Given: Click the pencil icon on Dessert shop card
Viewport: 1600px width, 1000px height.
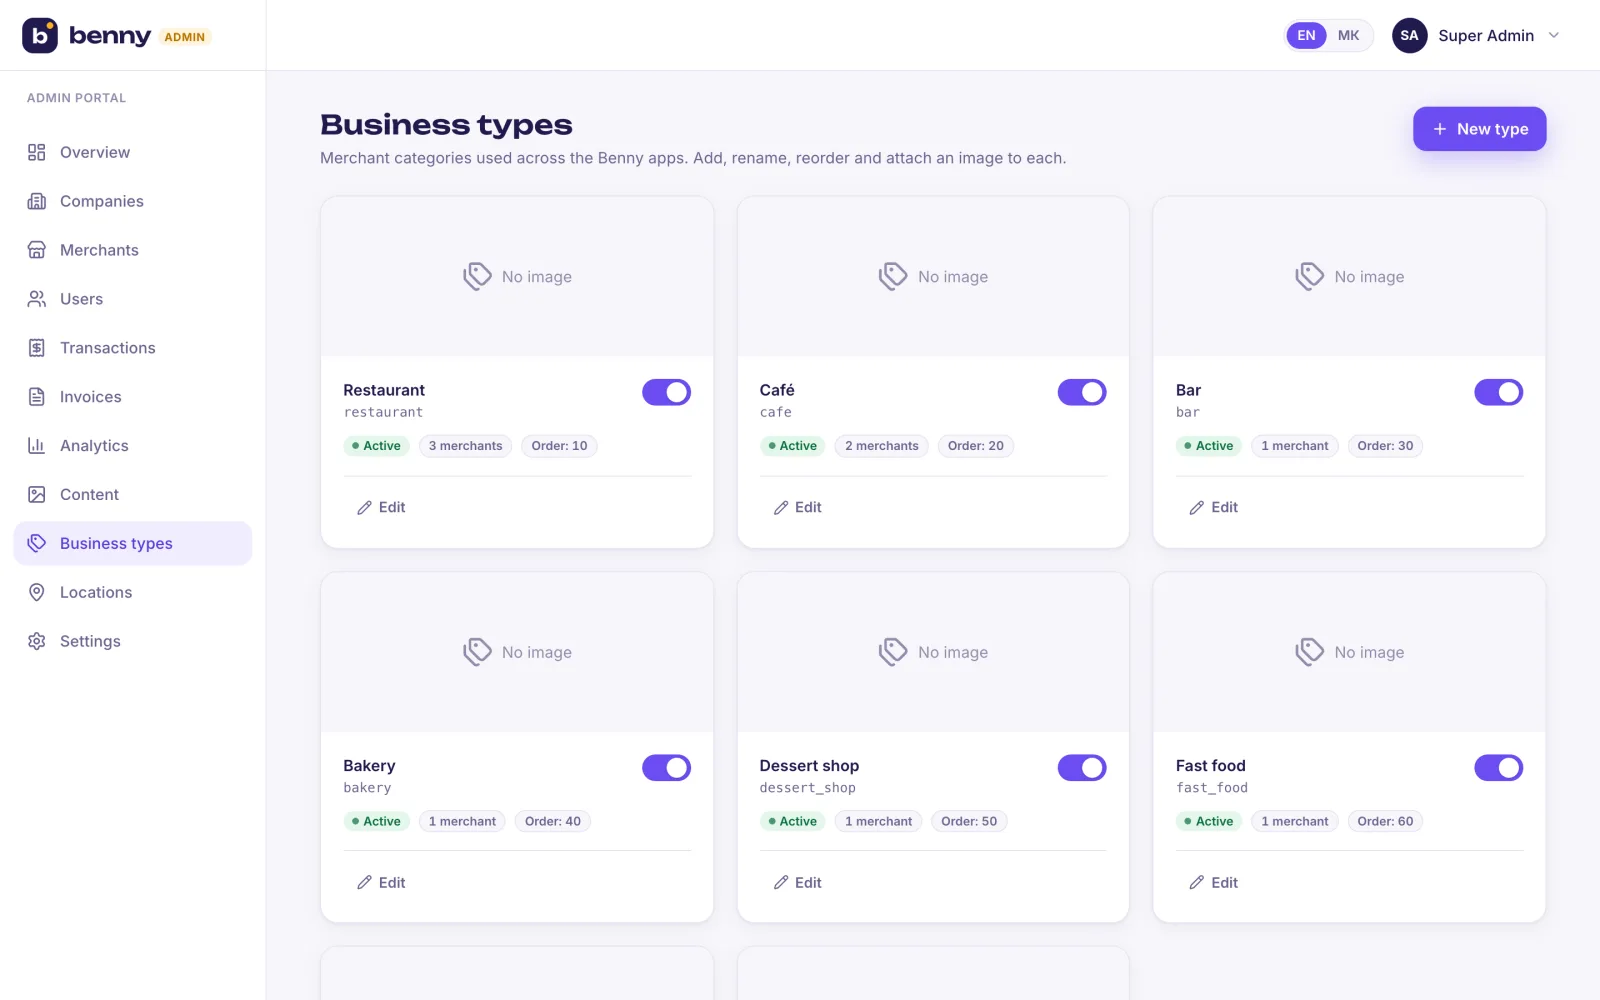Looking at the screenshot, I should 781,883.
